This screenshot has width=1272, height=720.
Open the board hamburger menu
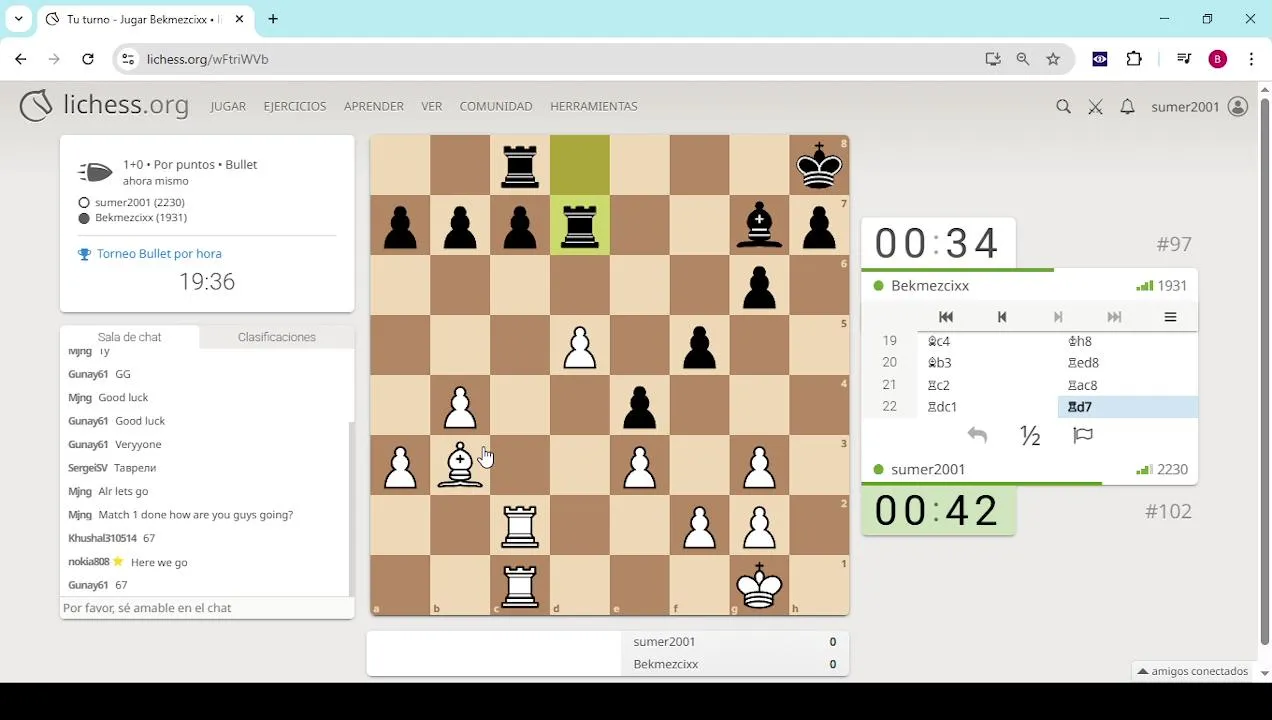[x=1170, y=317]
